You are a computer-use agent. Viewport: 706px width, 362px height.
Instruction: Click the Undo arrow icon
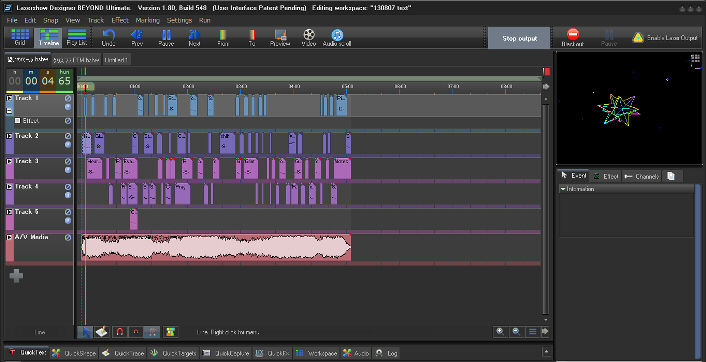(x=109, y=34)
